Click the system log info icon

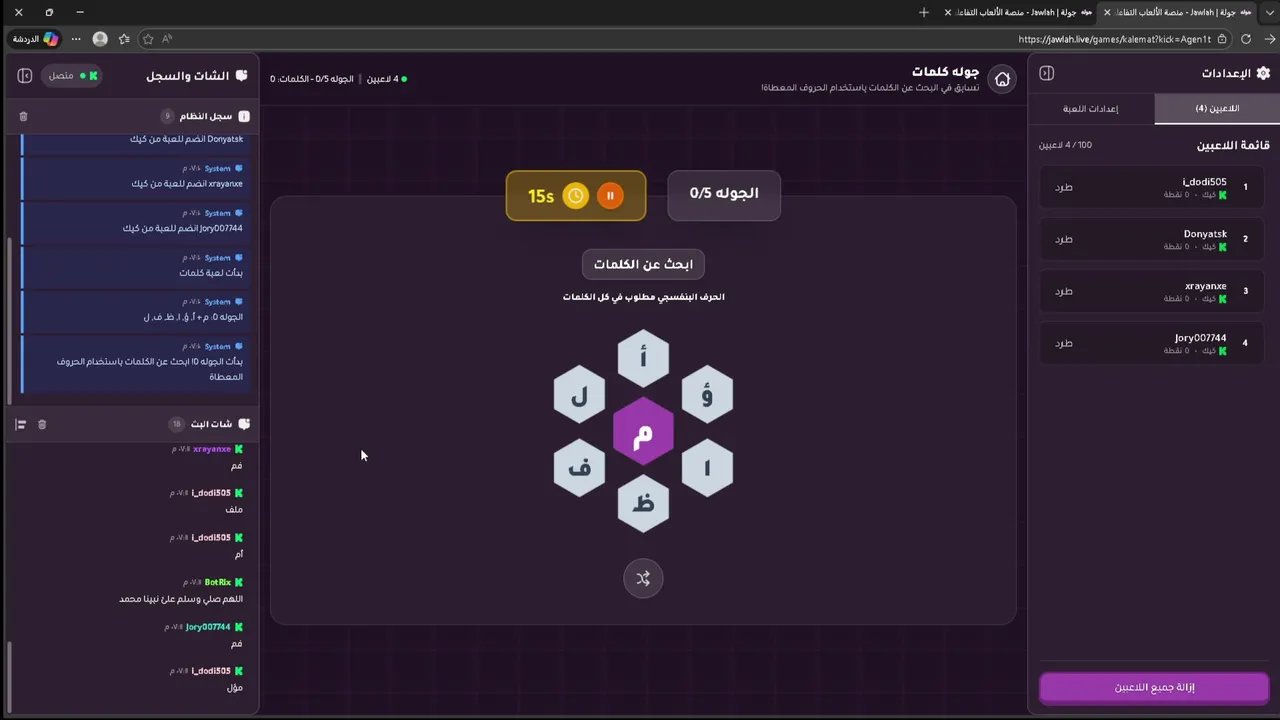coord(244,116)
